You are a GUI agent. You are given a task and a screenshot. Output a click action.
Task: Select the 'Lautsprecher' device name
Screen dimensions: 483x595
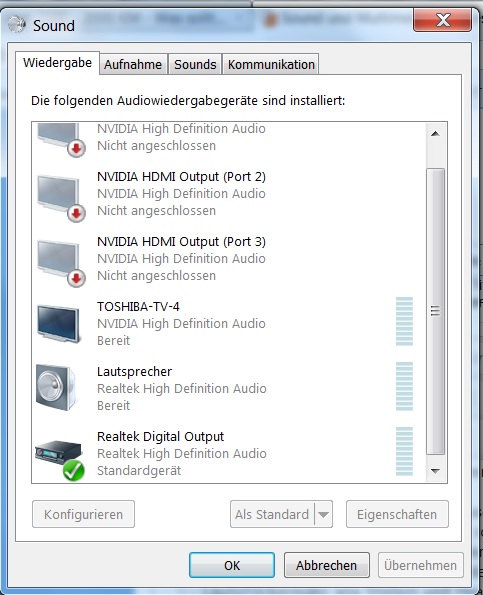click(134, 371)
